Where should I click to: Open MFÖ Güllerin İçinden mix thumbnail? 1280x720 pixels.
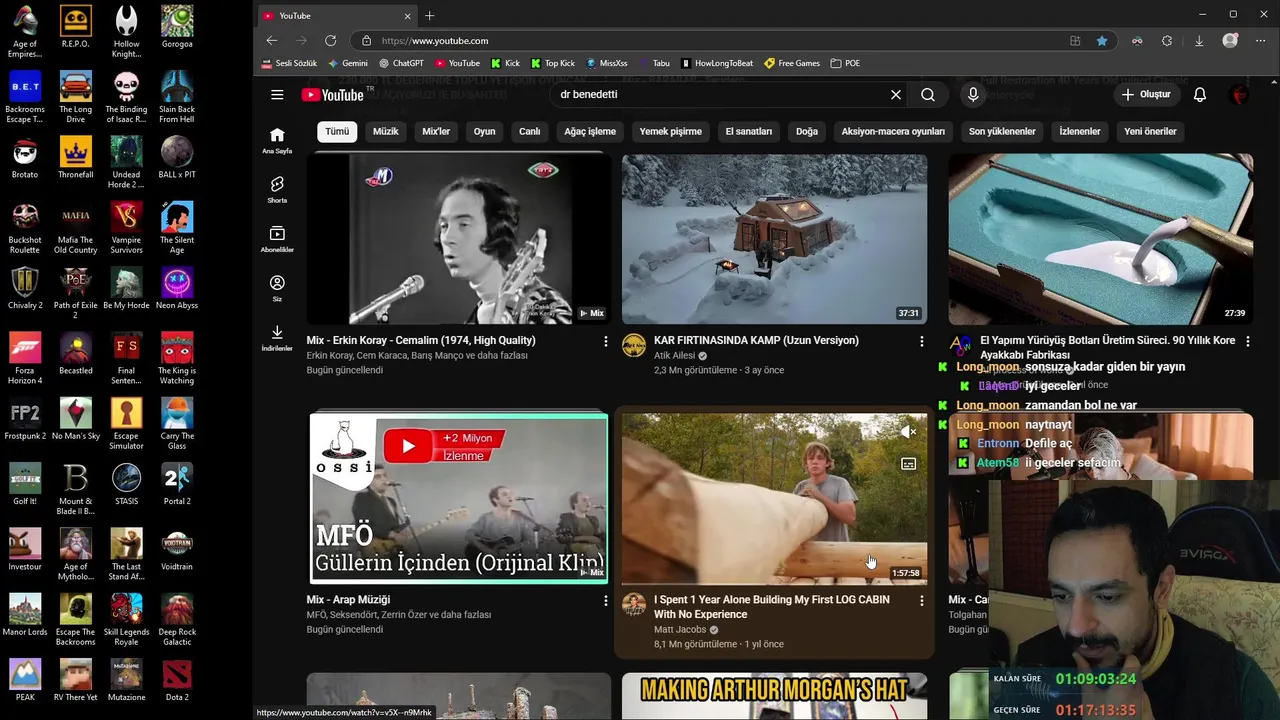(x=459, y=498)
